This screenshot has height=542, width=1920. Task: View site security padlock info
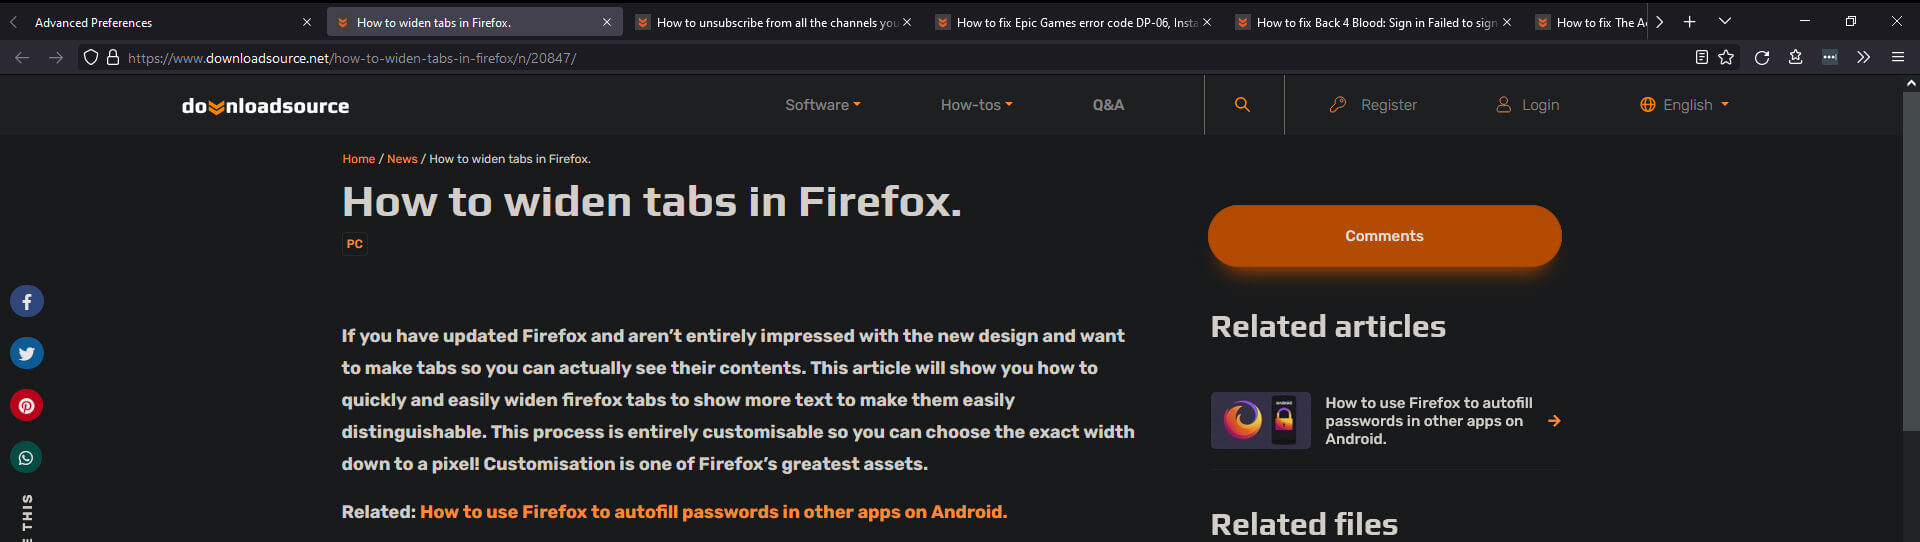point(113,58)
